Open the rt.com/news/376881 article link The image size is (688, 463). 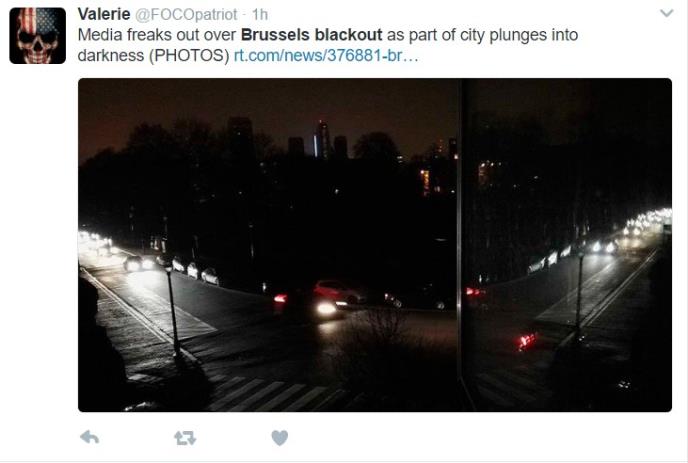(x=326, y=55)
